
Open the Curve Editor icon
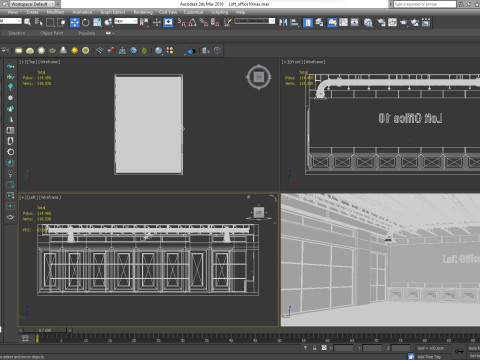coord(343,22)
